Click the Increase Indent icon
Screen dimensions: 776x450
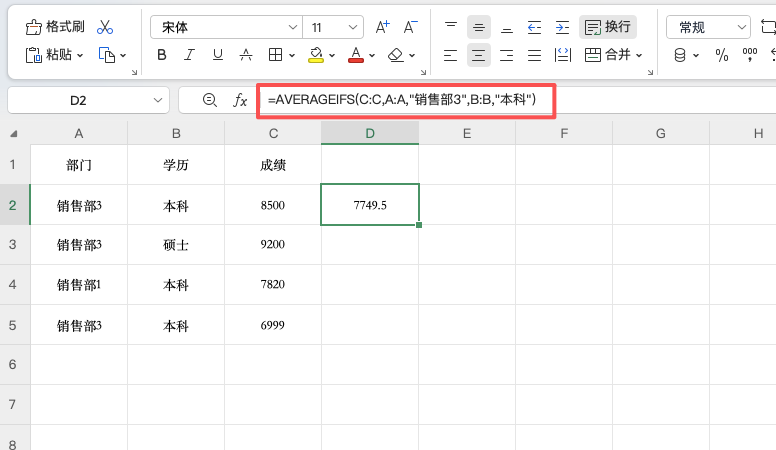point(563,27)
